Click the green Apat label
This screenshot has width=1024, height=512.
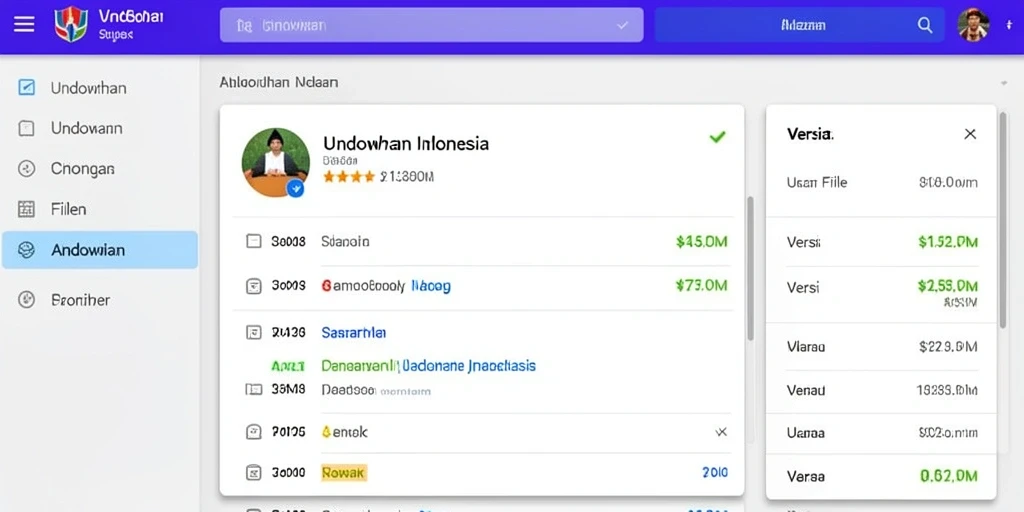288,366
